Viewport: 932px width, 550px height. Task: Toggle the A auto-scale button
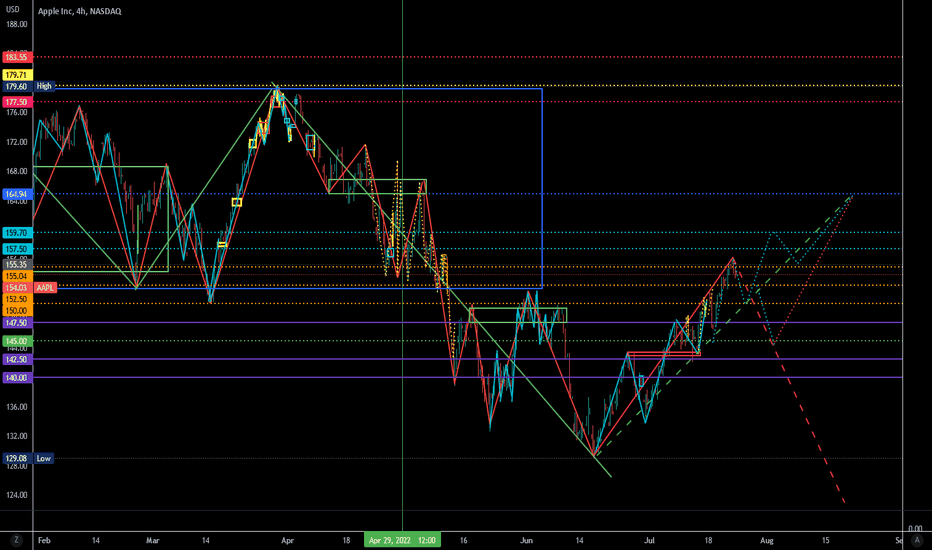click(917, 540)
